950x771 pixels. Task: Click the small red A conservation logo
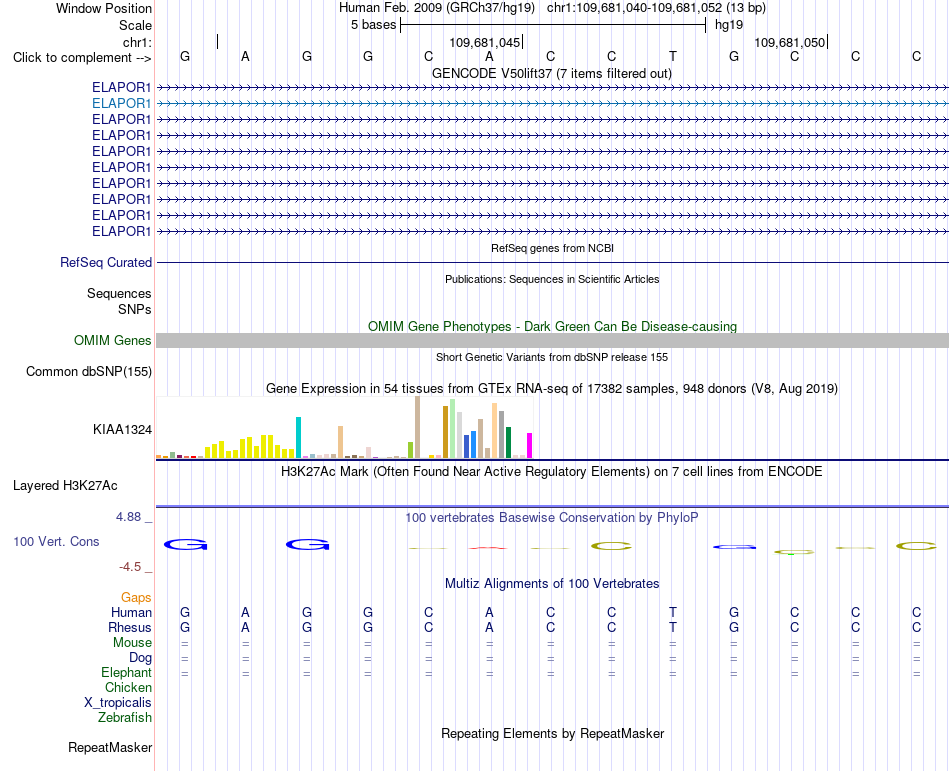(488, 548)
